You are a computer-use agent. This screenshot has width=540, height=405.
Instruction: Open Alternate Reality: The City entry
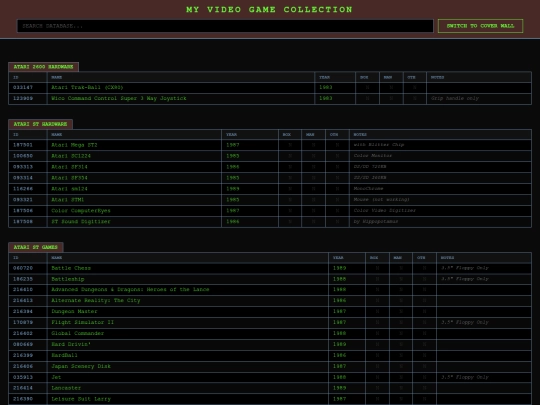pyautogui.click(x=96, y=301)
